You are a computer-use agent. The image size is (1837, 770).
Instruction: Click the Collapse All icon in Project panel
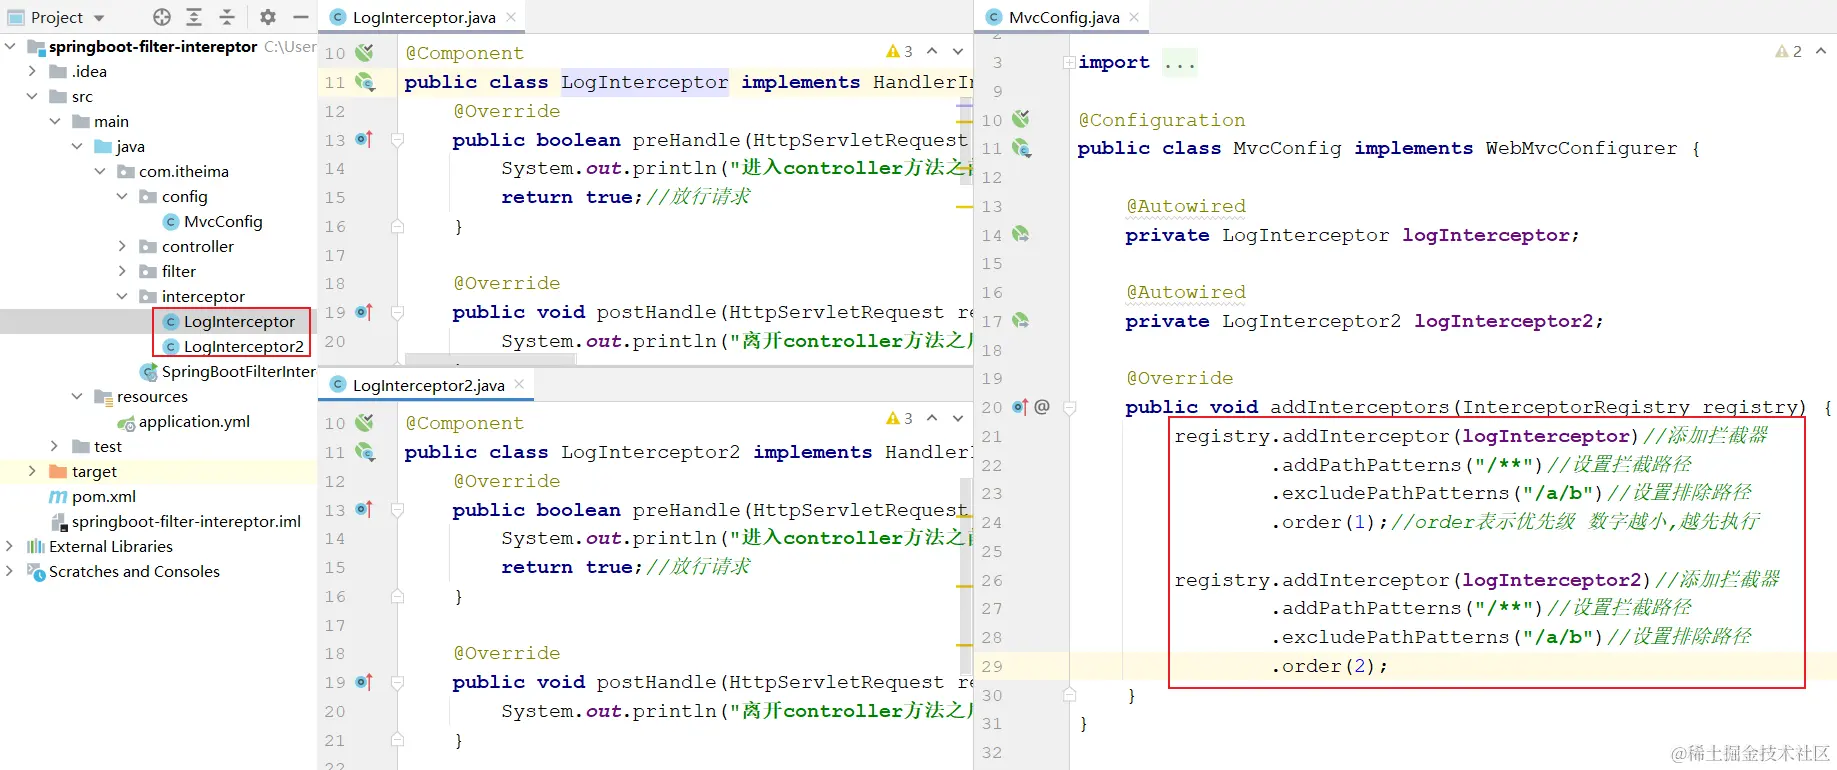tap(227, 17)
